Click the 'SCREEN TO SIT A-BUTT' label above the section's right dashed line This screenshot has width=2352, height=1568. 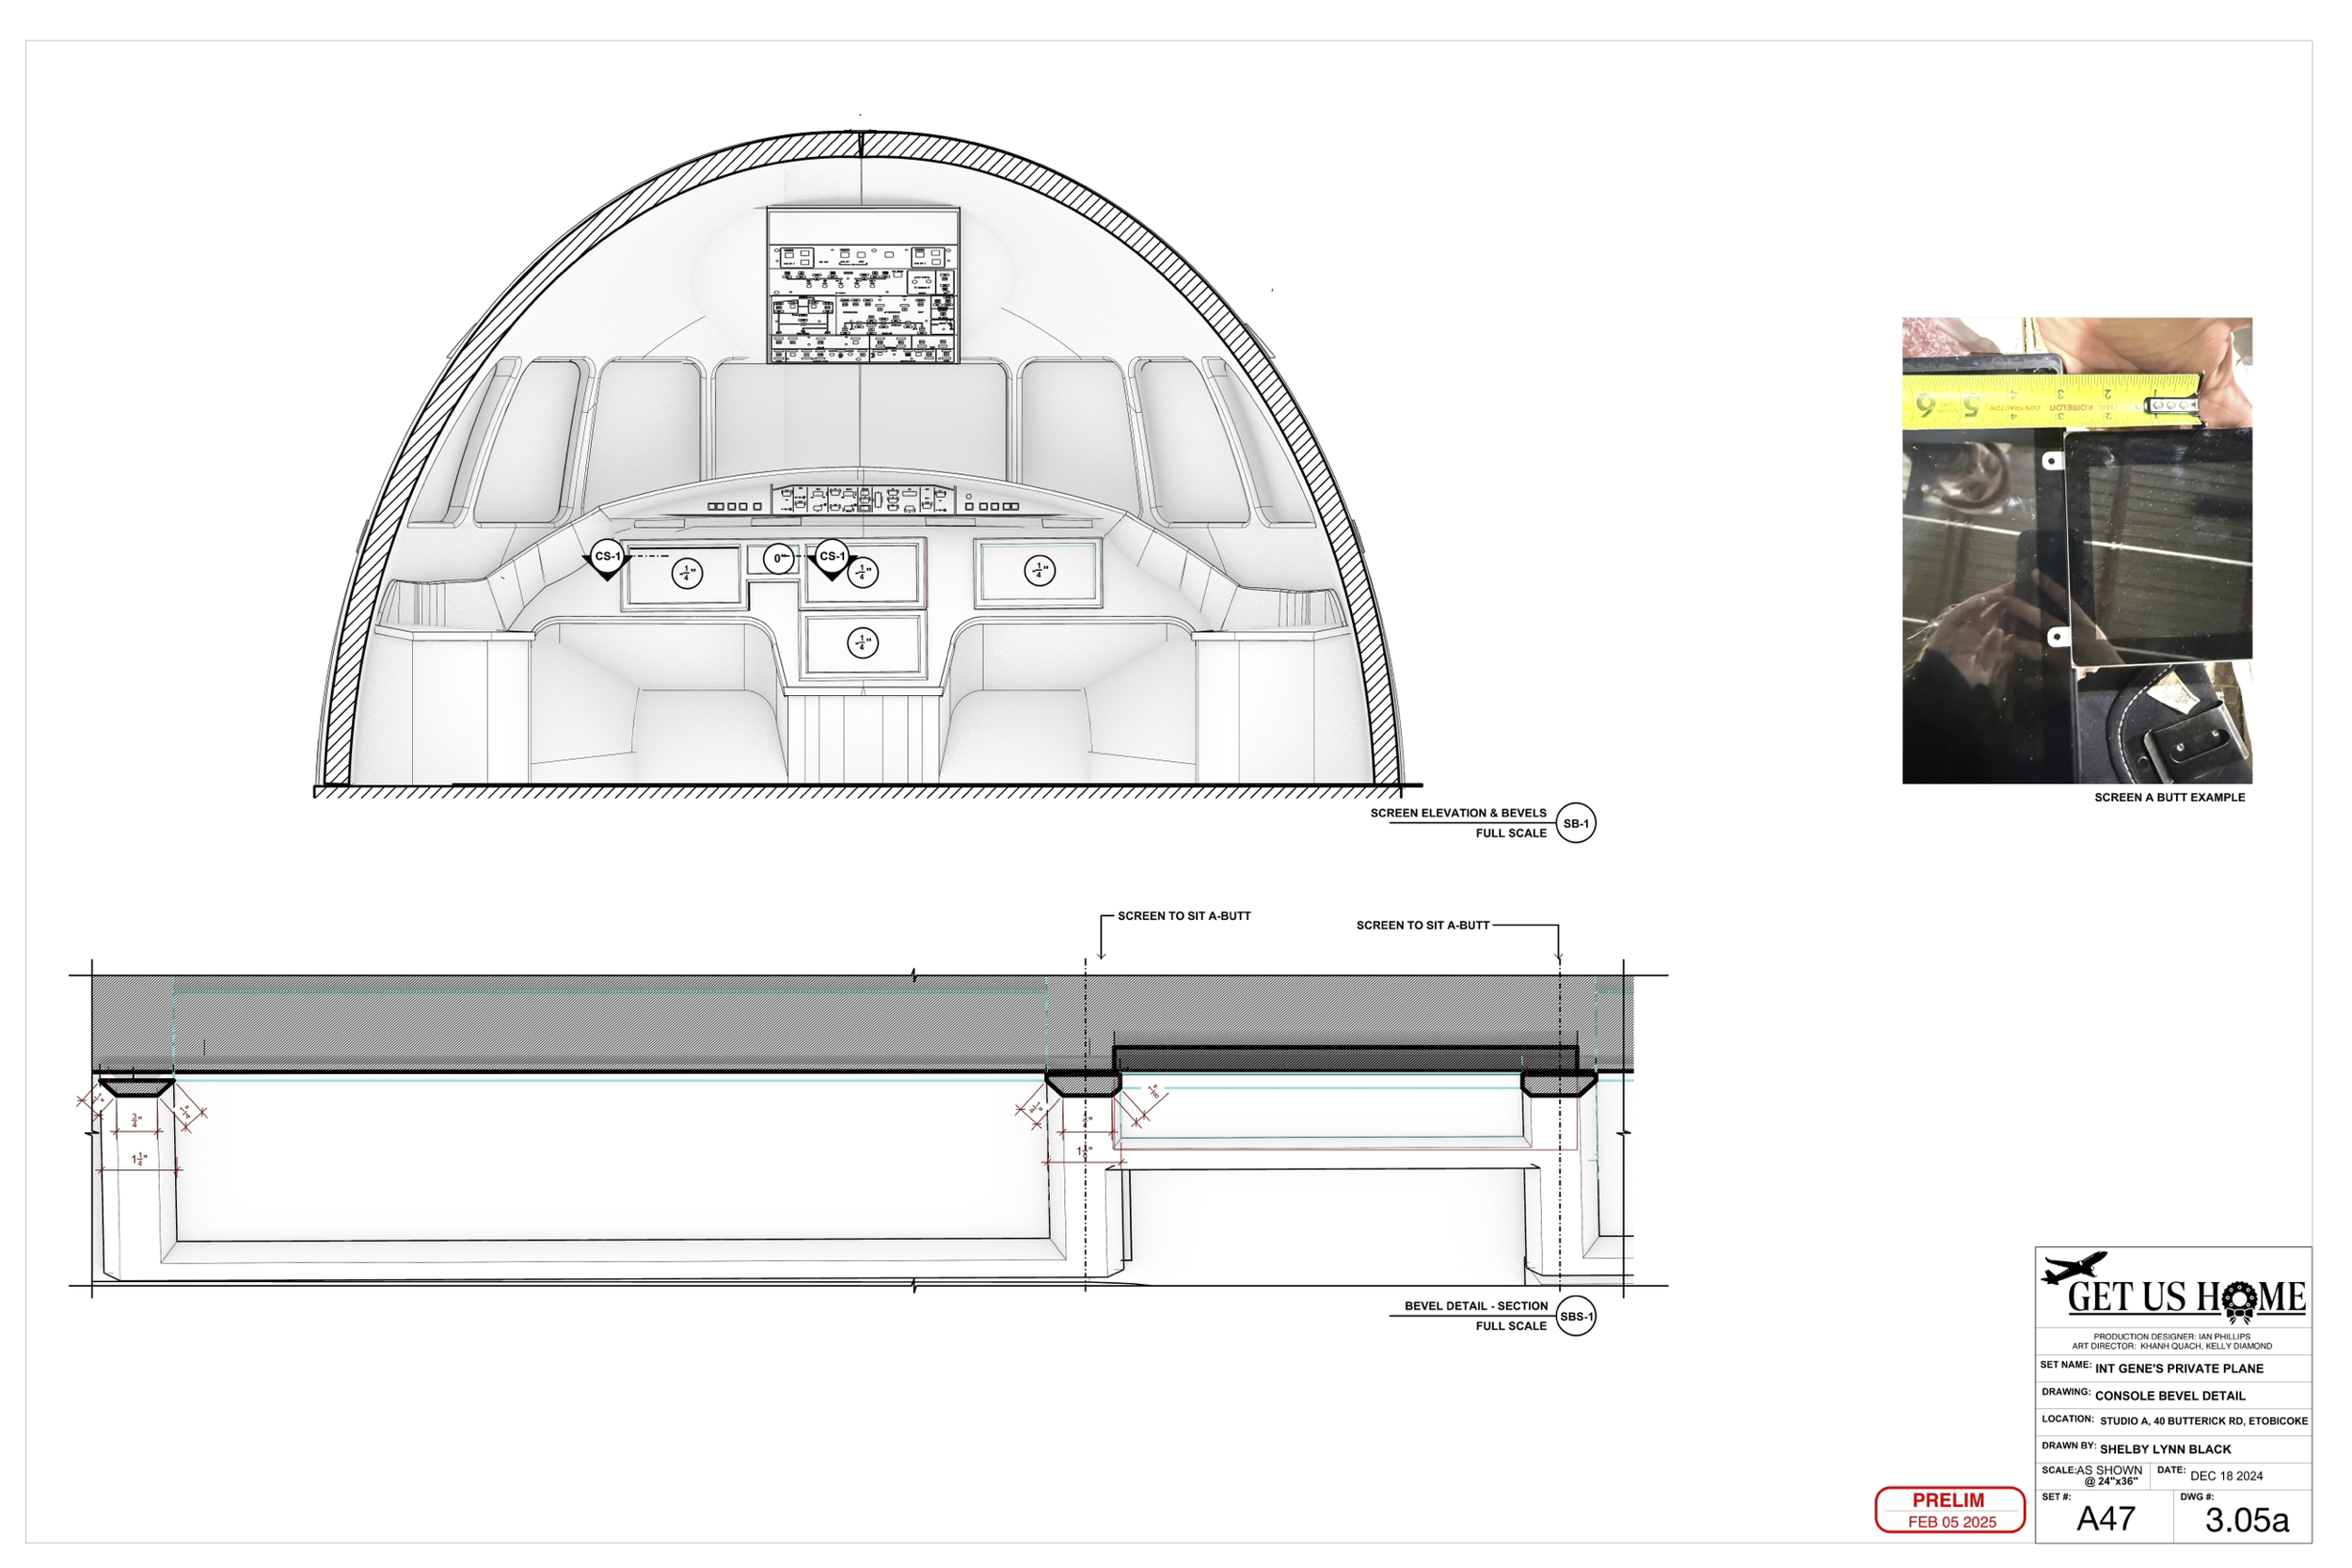1423,925
